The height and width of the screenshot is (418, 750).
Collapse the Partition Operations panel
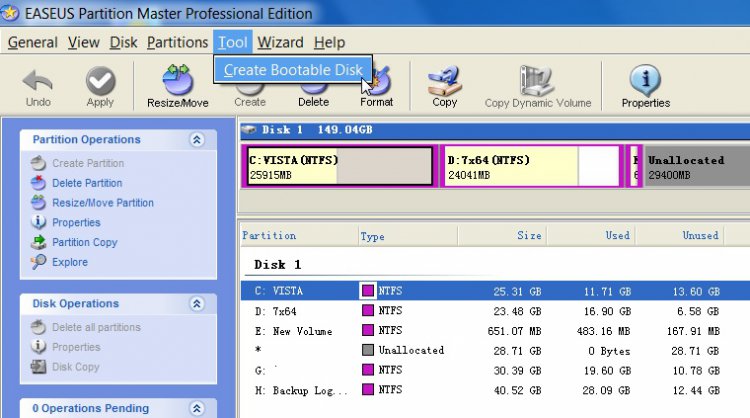pos(197,140)
